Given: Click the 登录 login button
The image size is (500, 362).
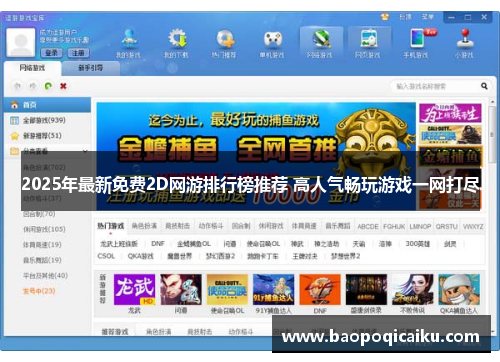Looking at the screenshot, I should (x=51, y=53).
